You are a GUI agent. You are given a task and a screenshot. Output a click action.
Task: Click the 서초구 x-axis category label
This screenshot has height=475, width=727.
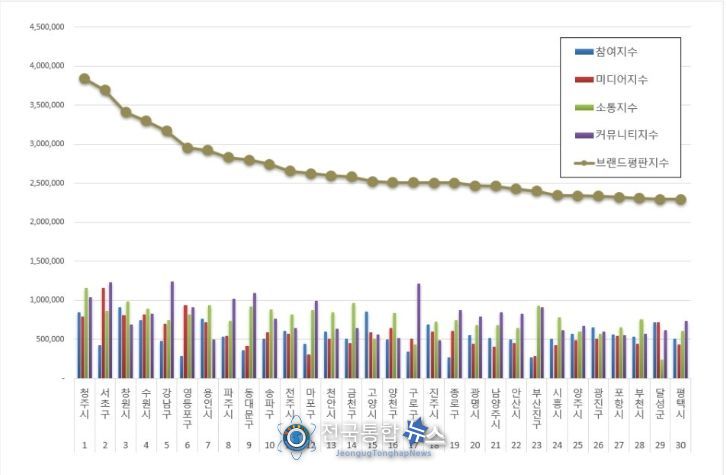[105, 399]
